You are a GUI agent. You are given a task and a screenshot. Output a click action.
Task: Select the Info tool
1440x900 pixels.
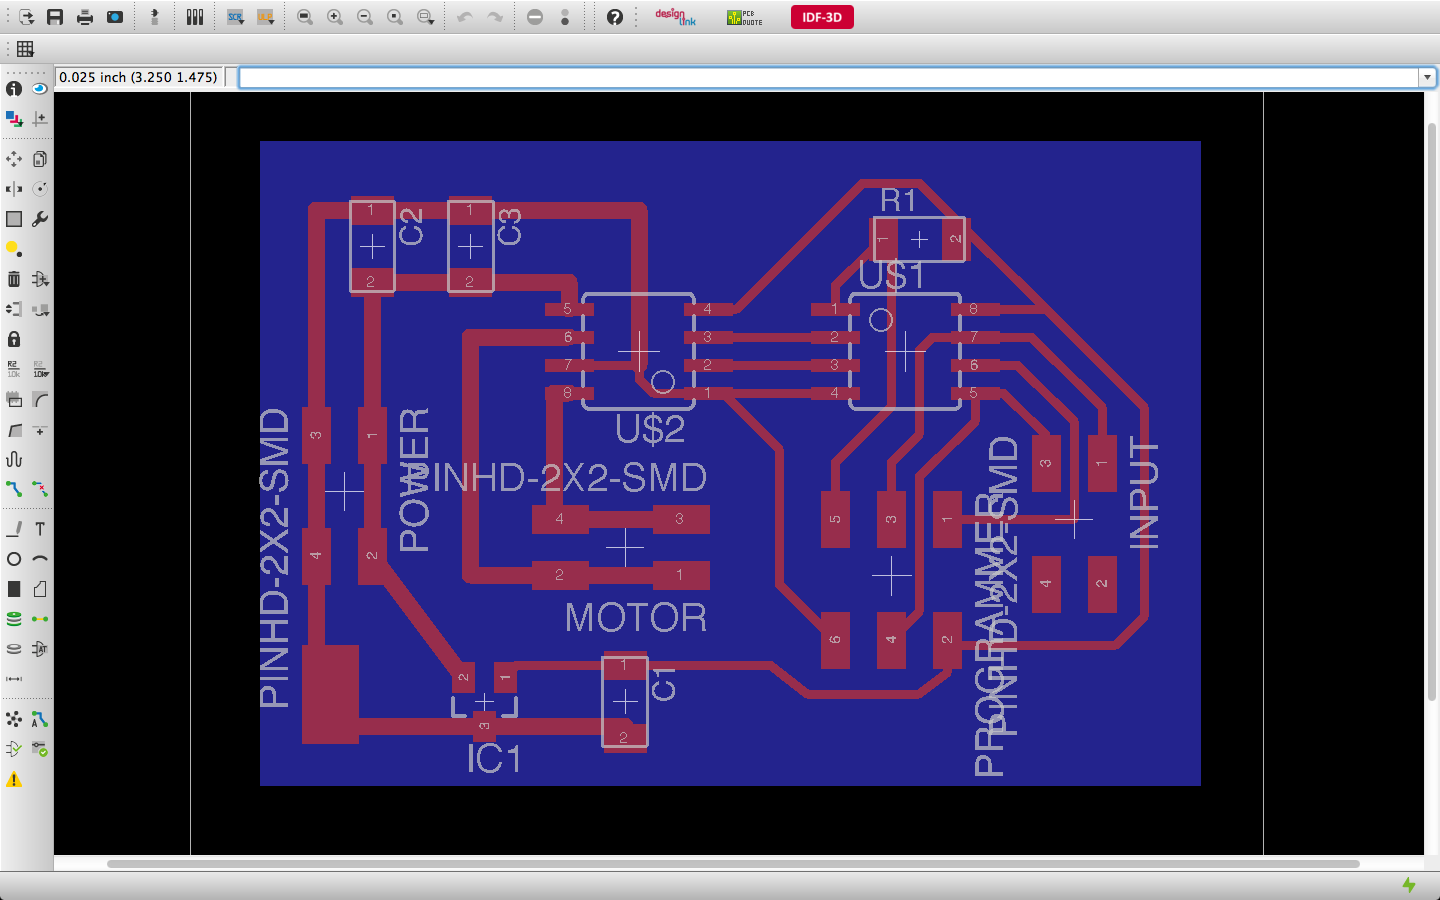click(x=14, y=88)
